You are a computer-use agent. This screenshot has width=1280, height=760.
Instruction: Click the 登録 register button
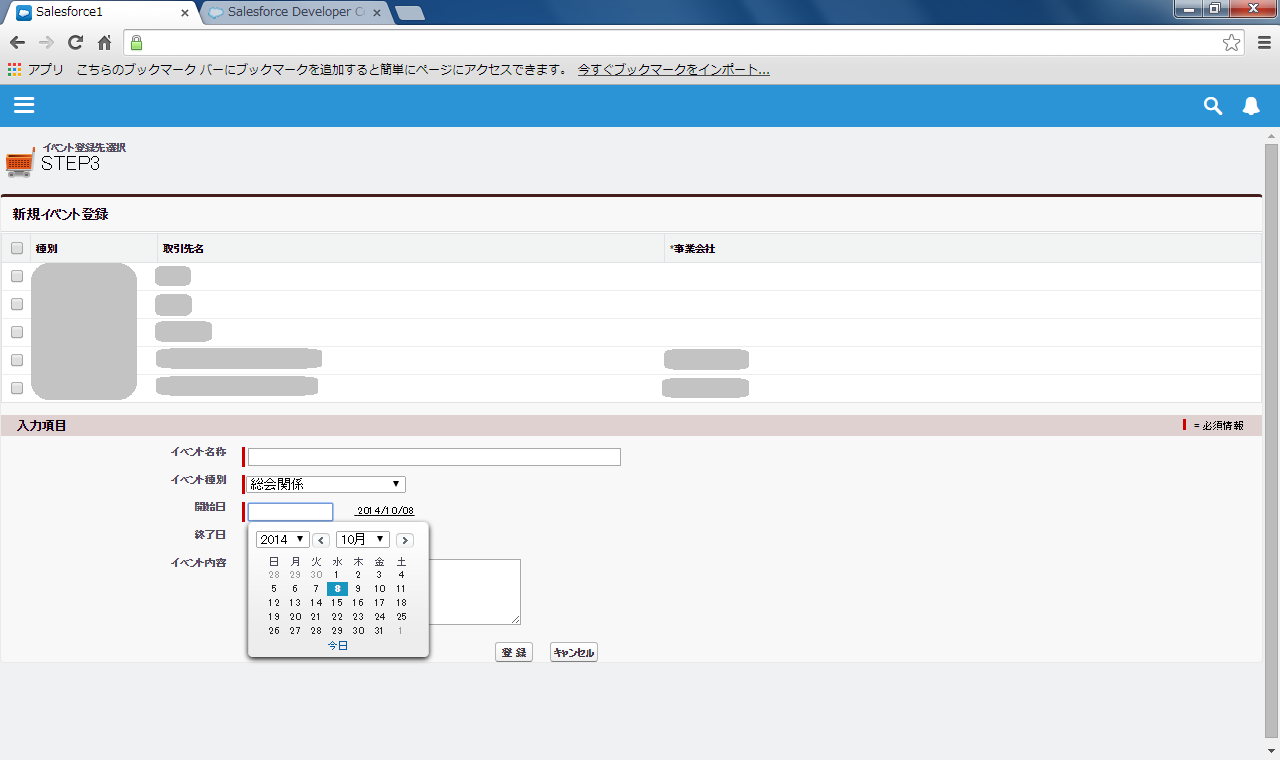point(514,653)
